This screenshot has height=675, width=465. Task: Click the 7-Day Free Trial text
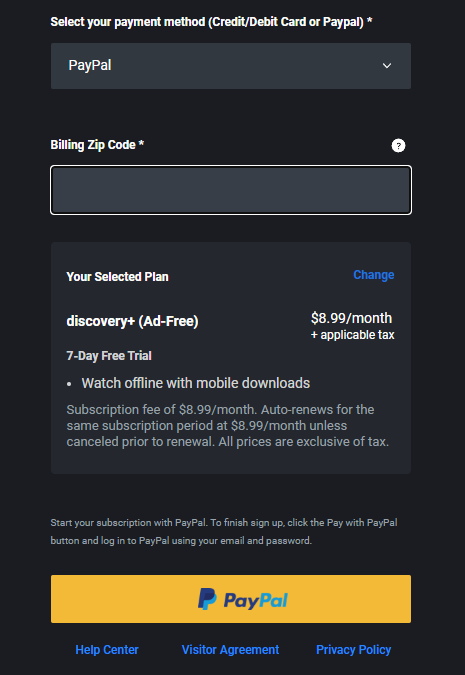click(x=109, y=356)
